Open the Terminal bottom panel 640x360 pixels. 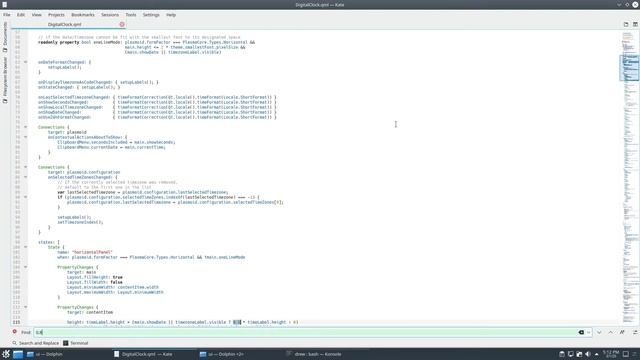[x=76, y=343]
